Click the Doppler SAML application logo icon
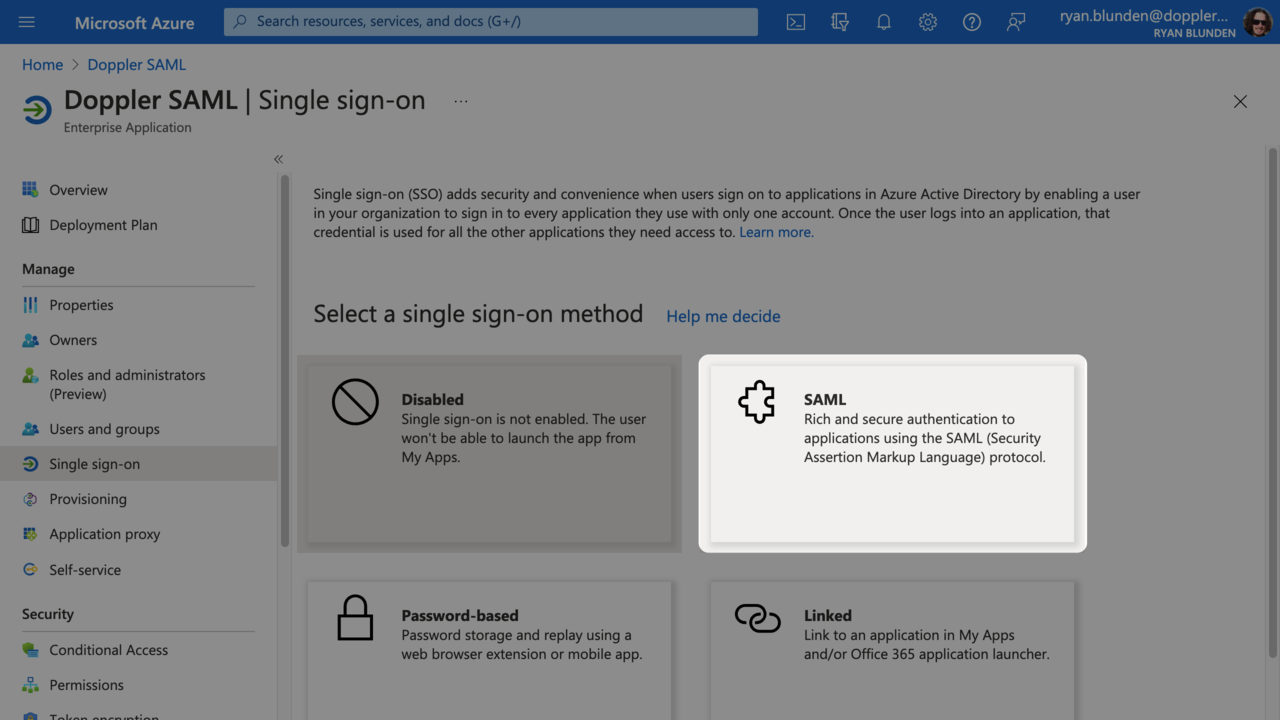This screenshot has height=720, width=1280. [x=37, y=110]
